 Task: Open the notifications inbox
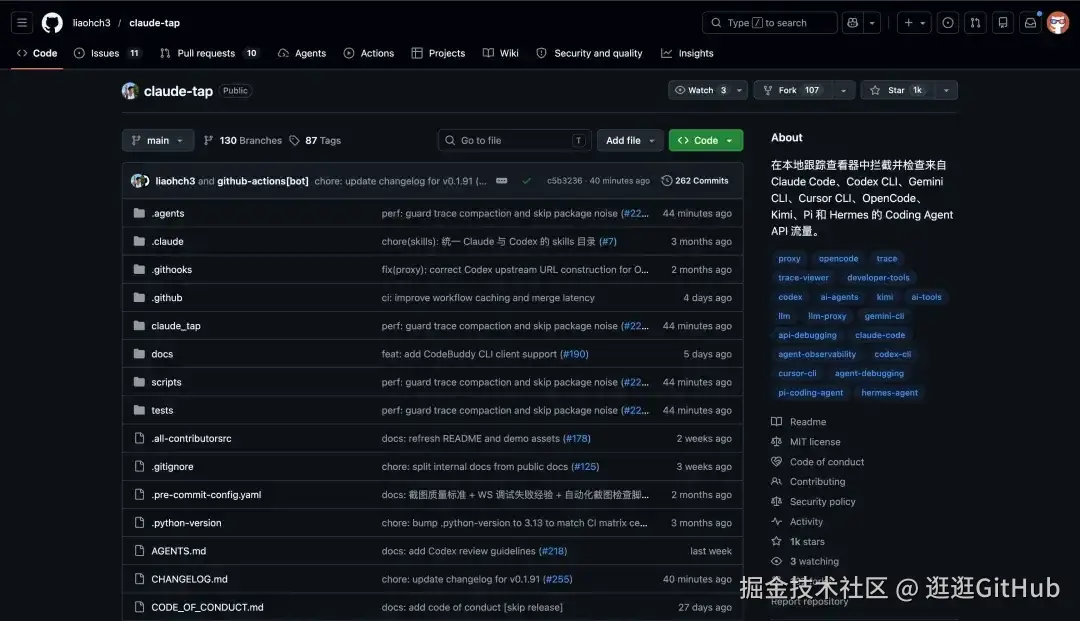click(1030, 23)
